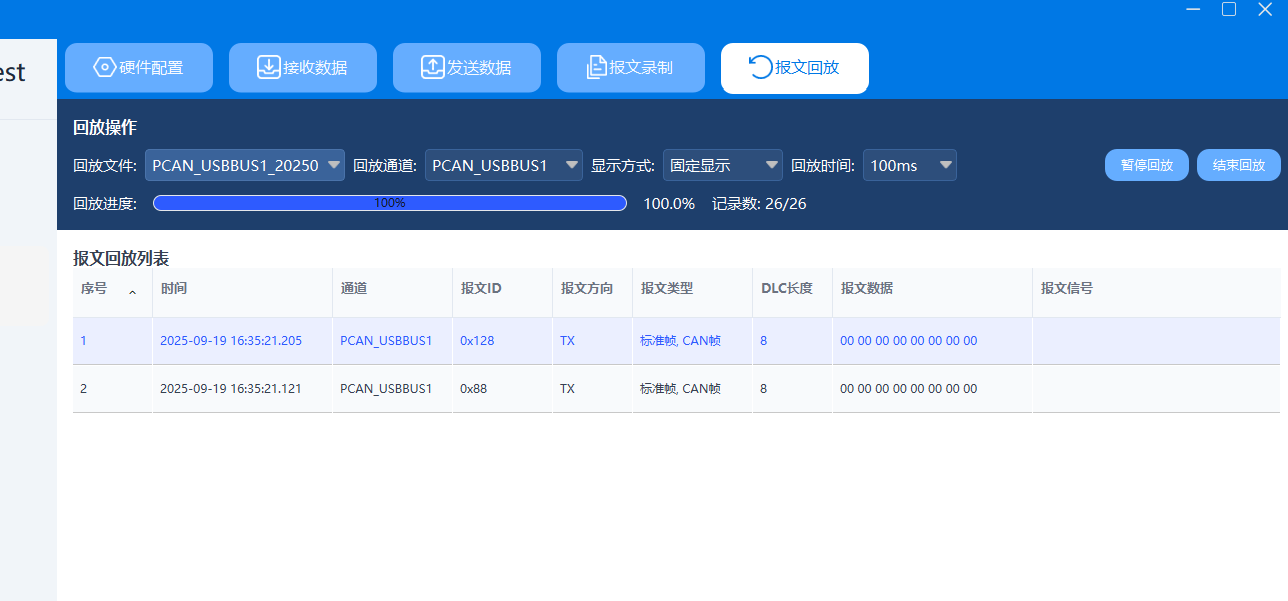Click the message recording document icon

coord(596,68)
